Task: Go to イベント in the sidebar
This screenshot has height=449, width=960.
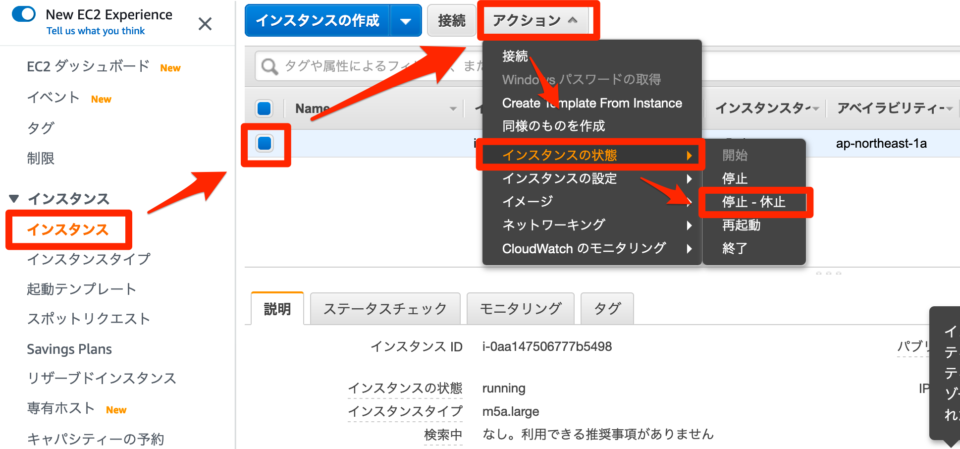Action: [53, 97]
